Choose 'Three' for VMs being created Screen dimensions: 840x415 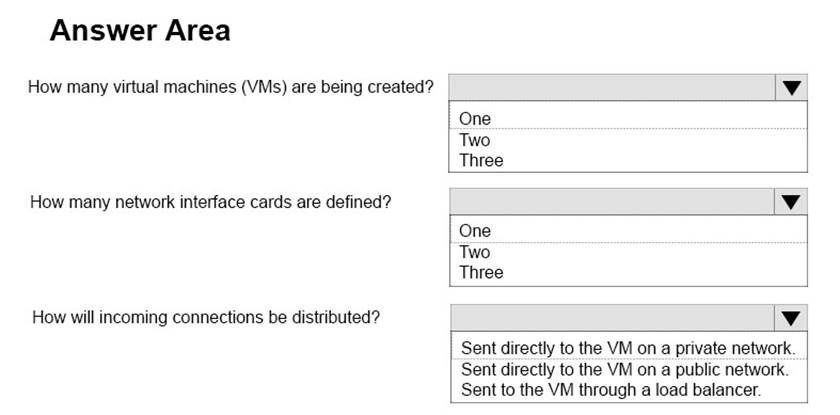pyautogui.click(x=481, y=160)
